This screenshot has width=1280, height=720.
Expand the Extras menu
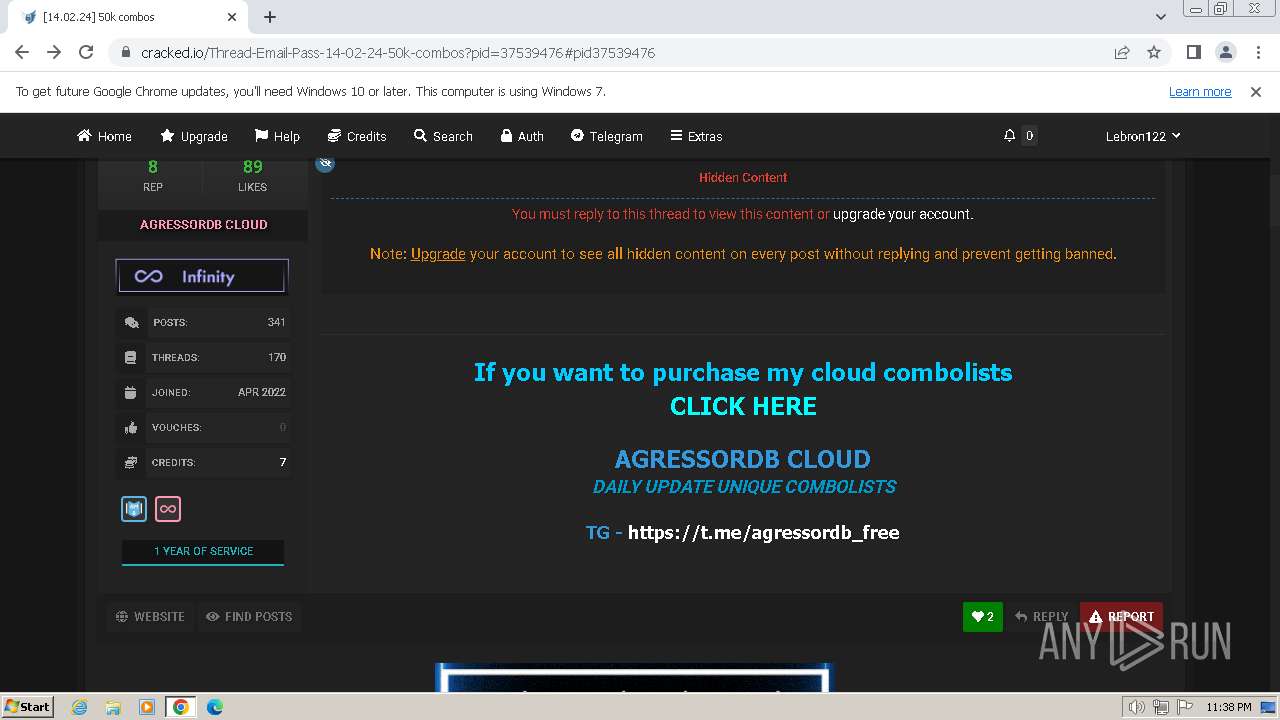pos(696,136)
